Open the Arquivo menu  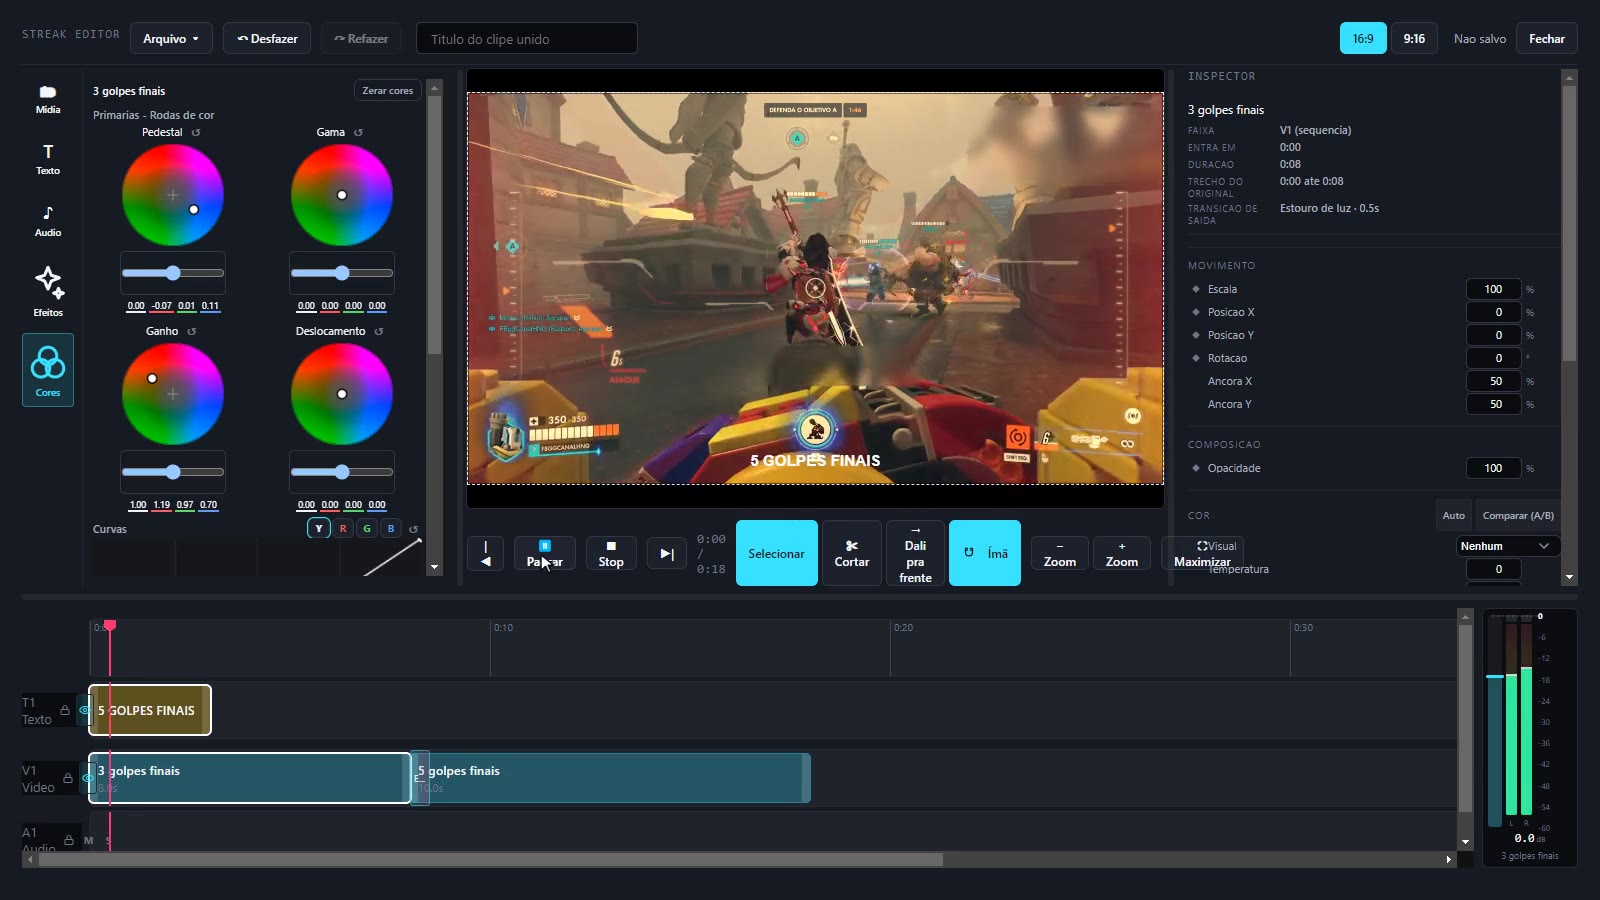click(x=171, y=39)
